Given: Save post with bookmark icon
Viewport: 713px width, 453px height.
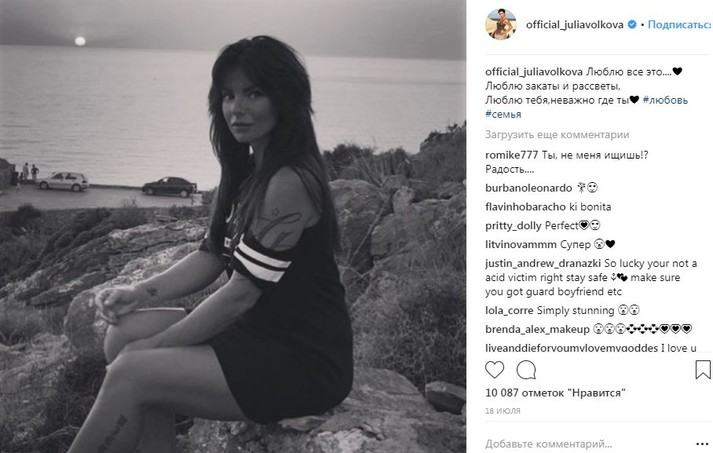Looking at the screenshot, I should (x=703, y=370).
